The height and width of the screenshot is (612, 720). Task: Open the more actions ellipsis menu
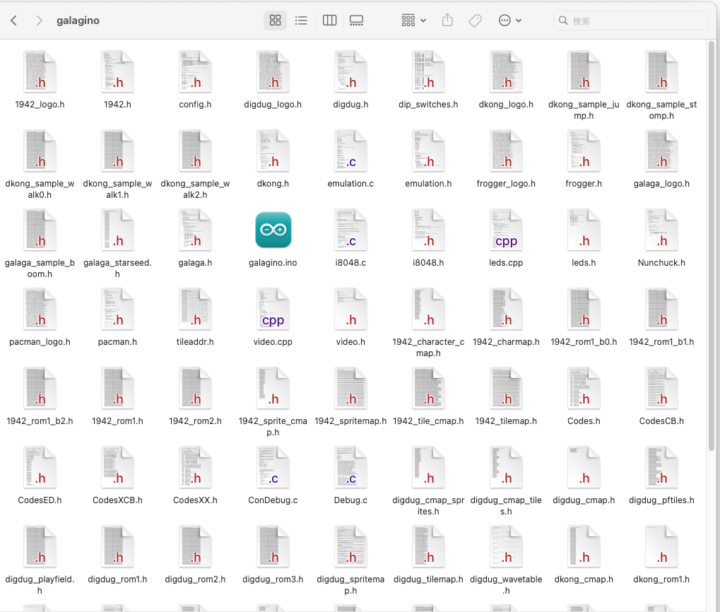point(509,20)
